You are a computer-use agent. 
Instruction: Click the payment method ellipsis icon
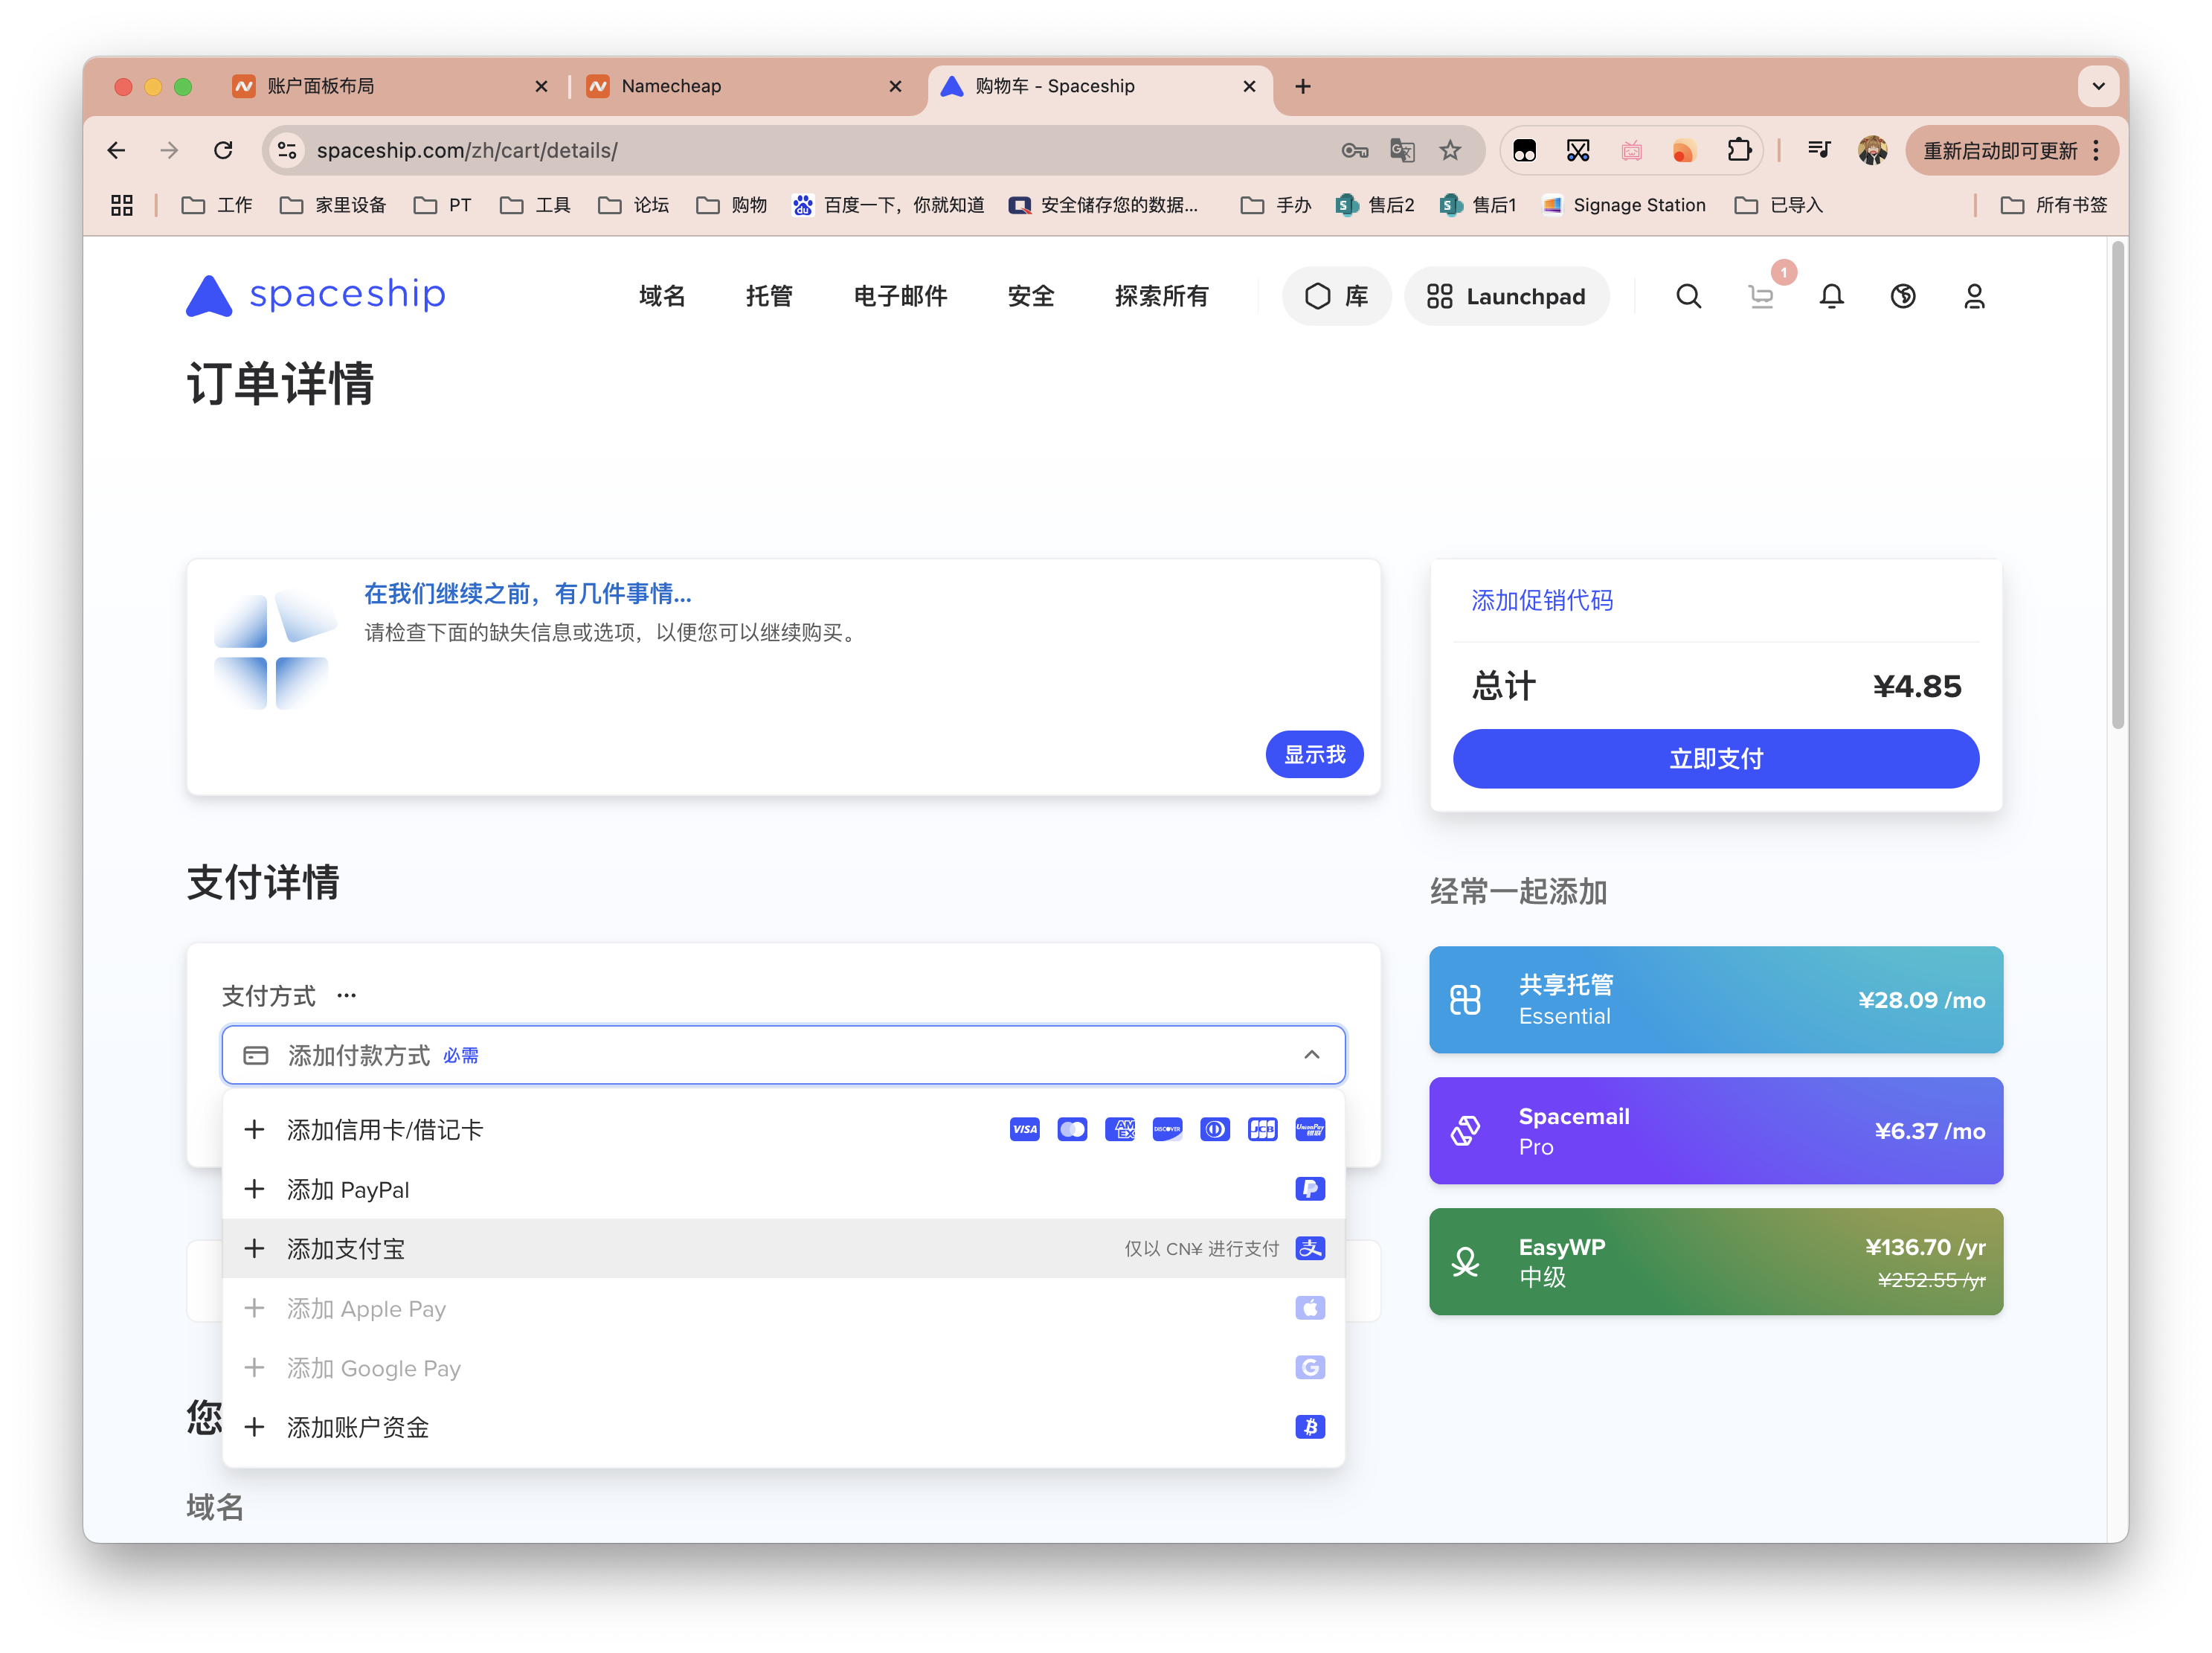tap(346, 996)
